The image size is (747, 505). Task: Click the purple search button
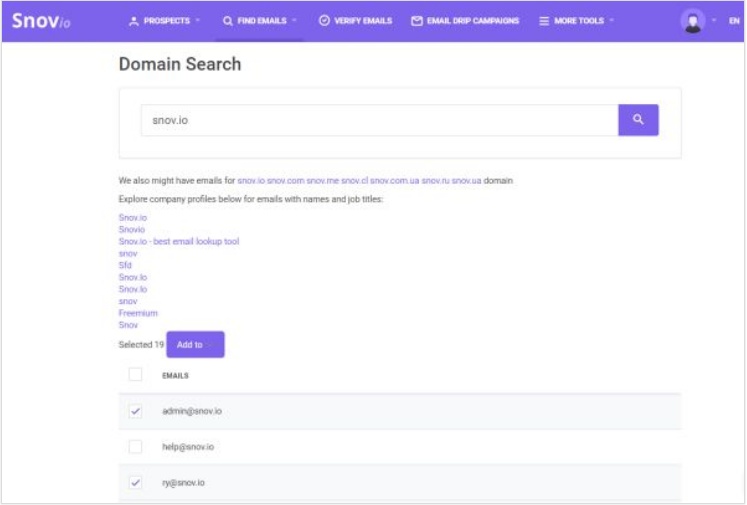click(638, 120)
